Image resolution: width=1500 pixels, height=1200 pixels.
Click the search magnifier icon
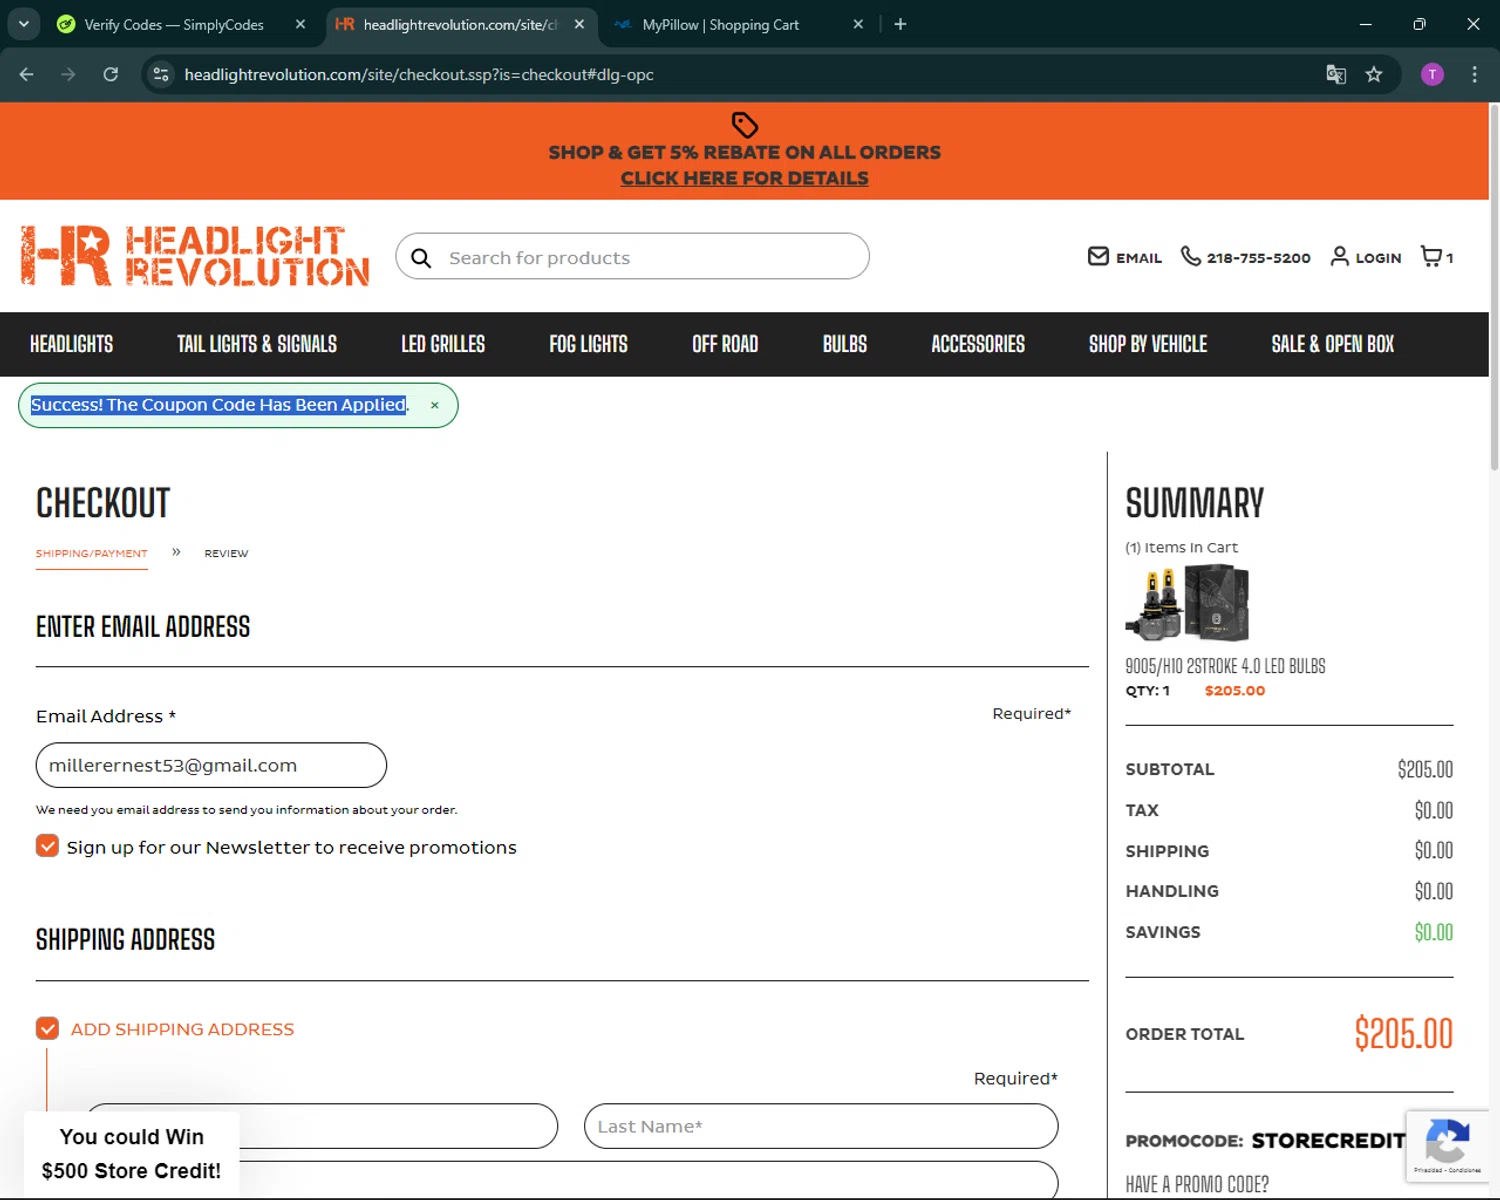(421, 258)
